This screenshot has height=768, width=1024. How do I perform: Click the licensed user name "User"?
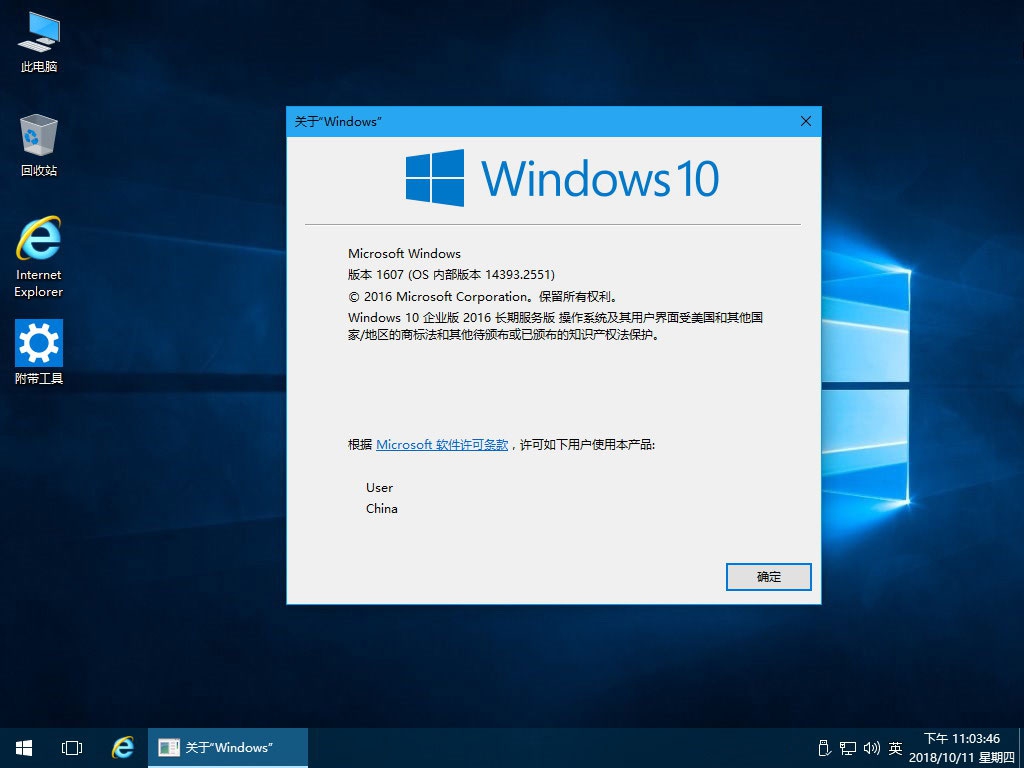[x=379, y=488]
